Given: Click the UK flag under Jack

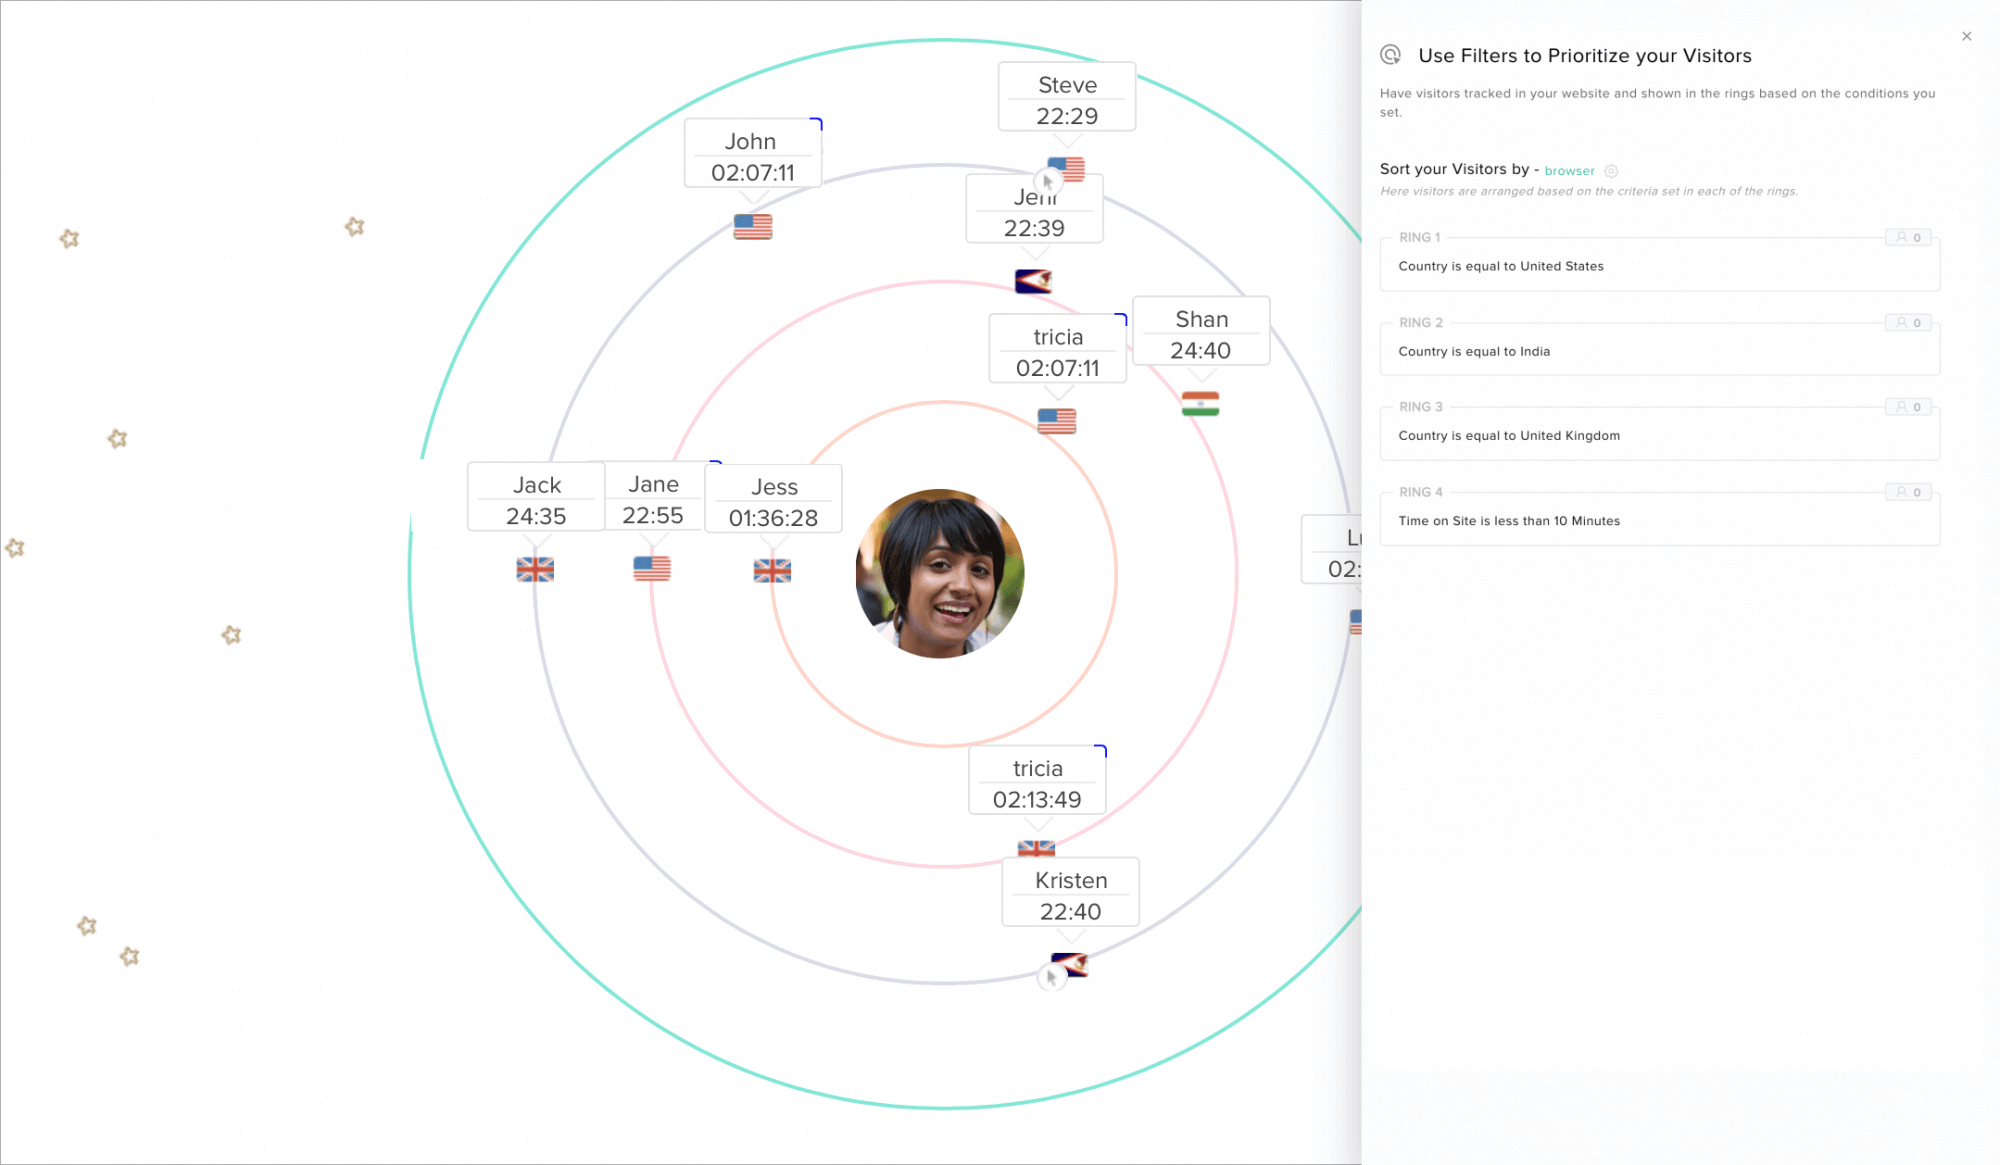Looking at the screenshot, I should [x=535, y=569].
